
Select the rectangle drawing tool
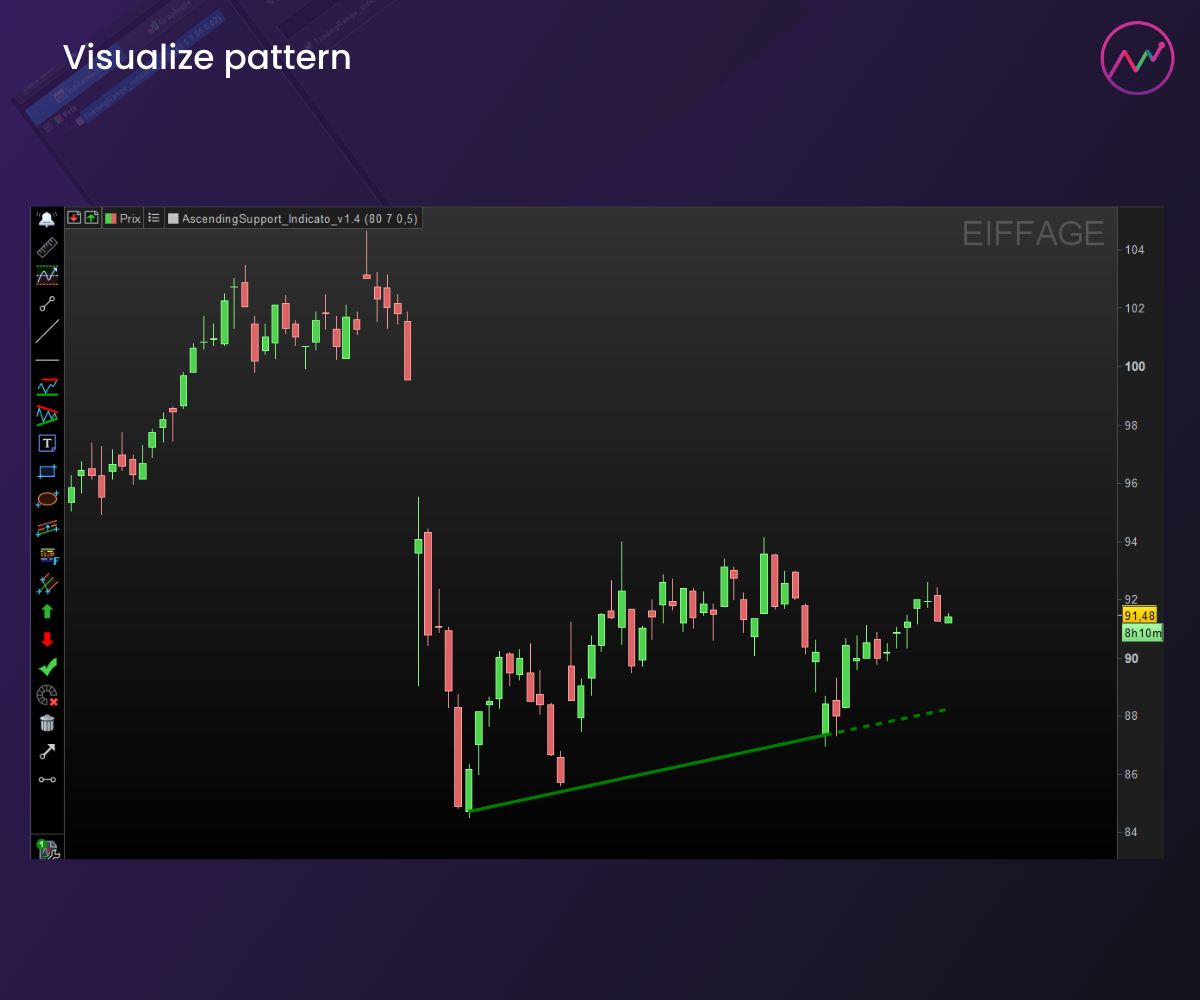(x=47, y=471)
